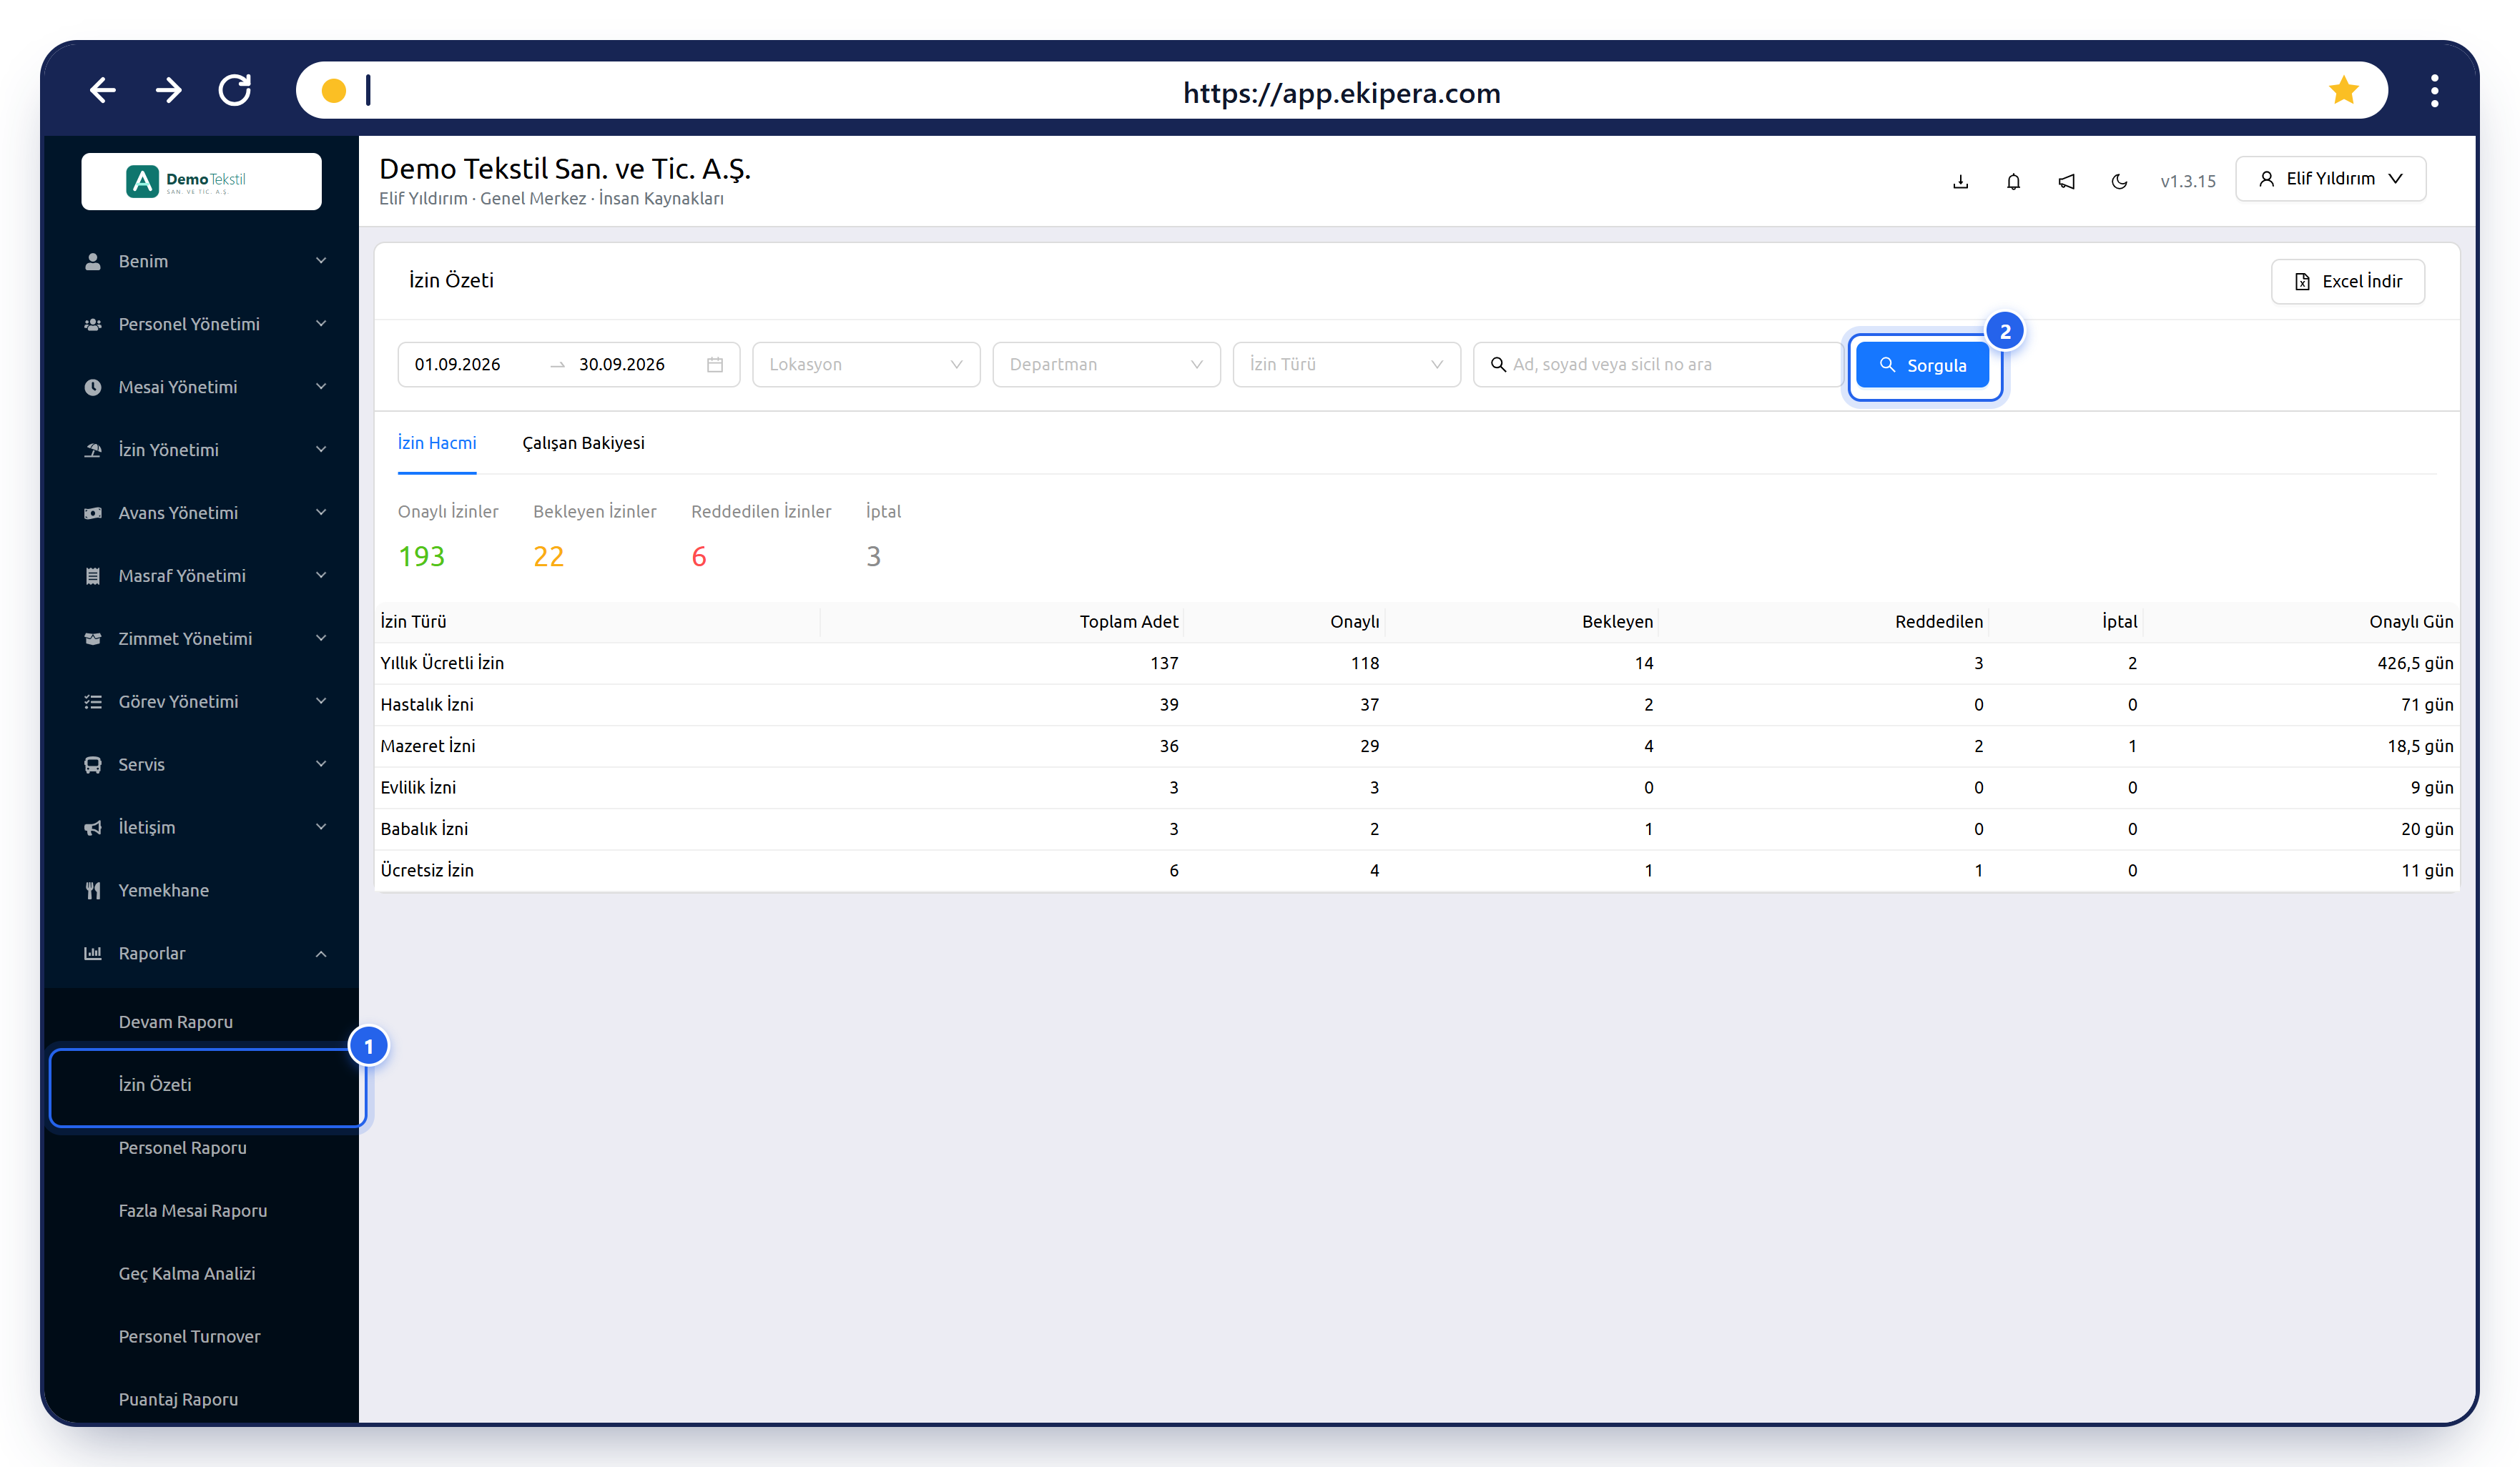
Task: Expand Mesai Yönetimi menu
Action: (x=201, y=387)
